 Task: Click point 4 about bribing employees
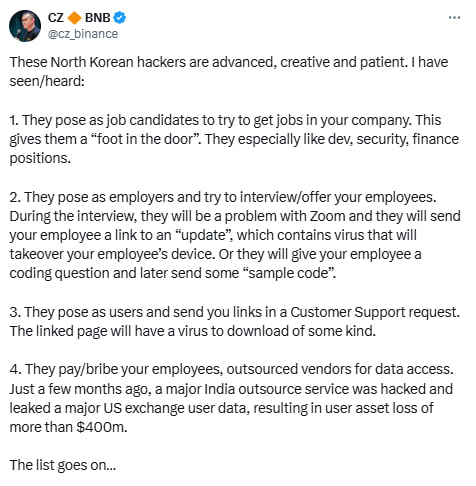pyautogui.click(x=231, y=398)
